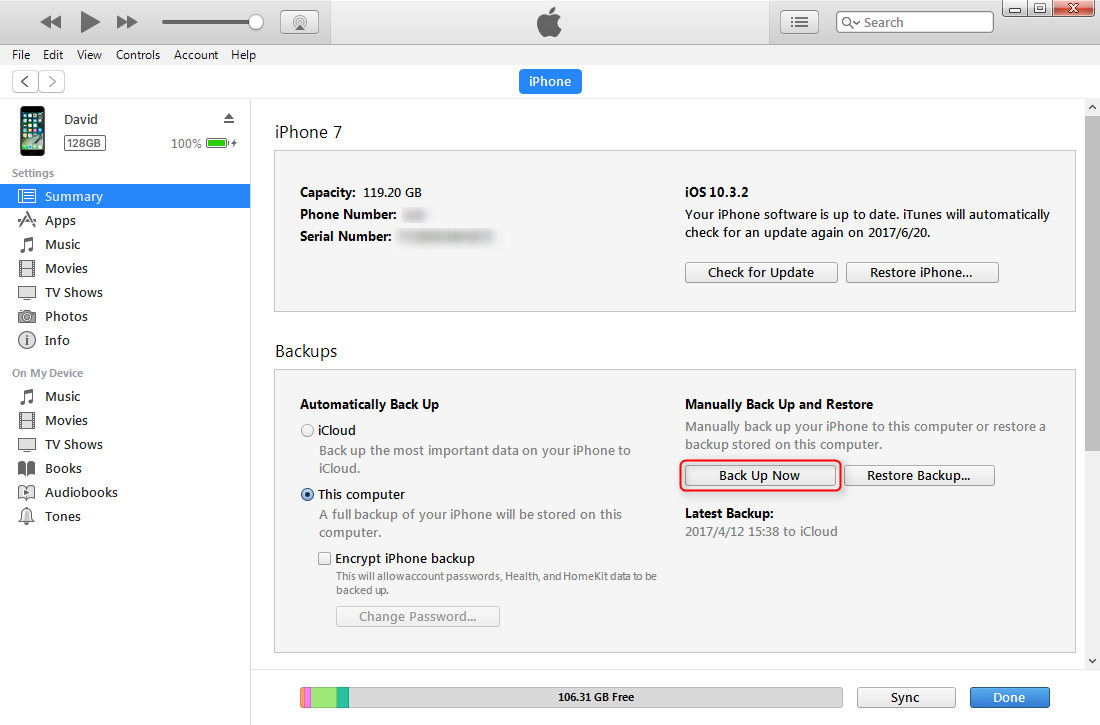Image resolution: width=1100 pixels, height=725 pixels.
Task: Click the vertical scrollbar thumb
Action: click(1092, 284)
